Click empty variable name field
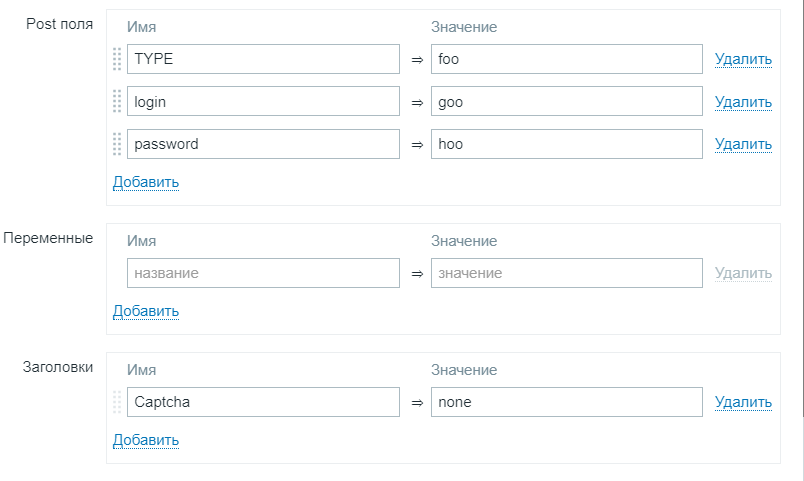Image resolution: width=804 pixels, height=481 pixels. tap(263, 273)
